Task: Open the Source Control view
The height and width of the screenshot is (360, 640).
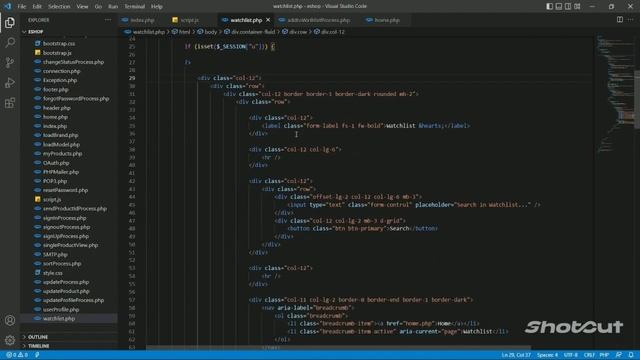Action: pyautogui.click(x=10, y=62)
